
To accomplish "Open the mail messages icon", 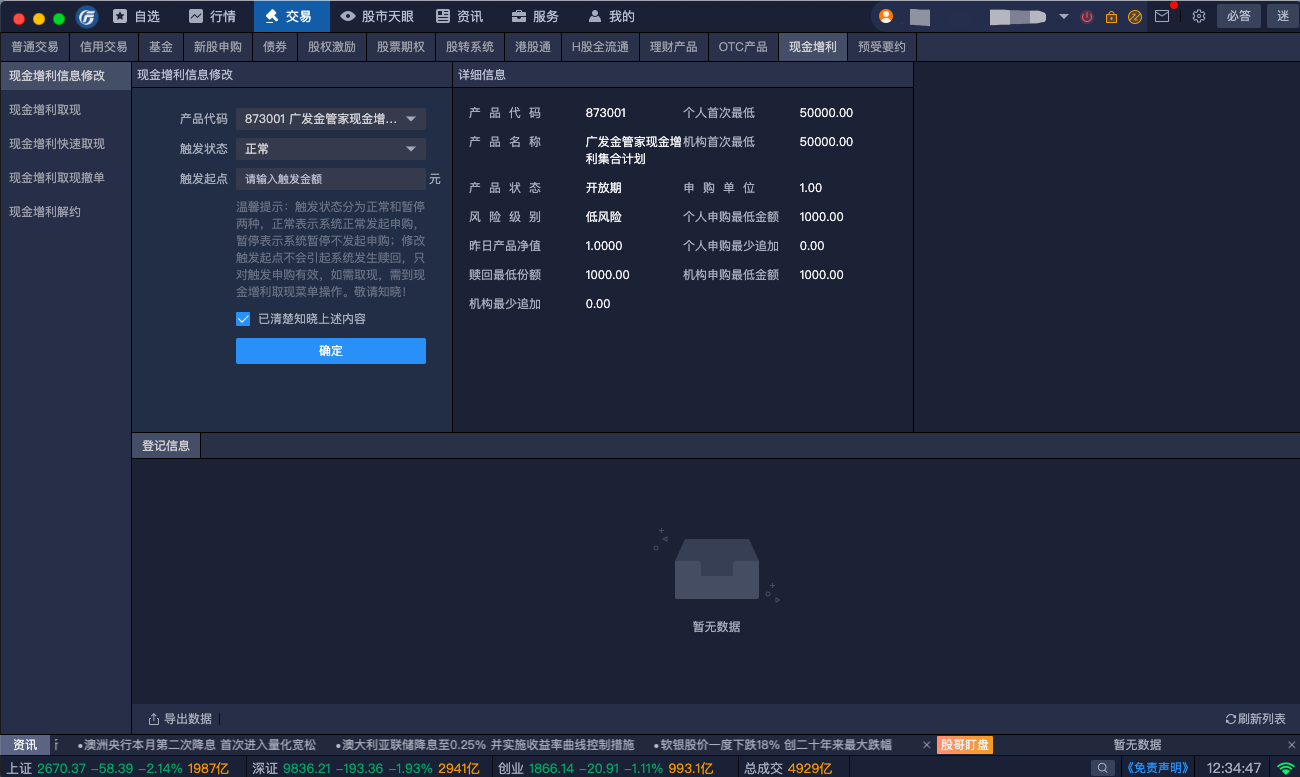I will point(1162,16).
